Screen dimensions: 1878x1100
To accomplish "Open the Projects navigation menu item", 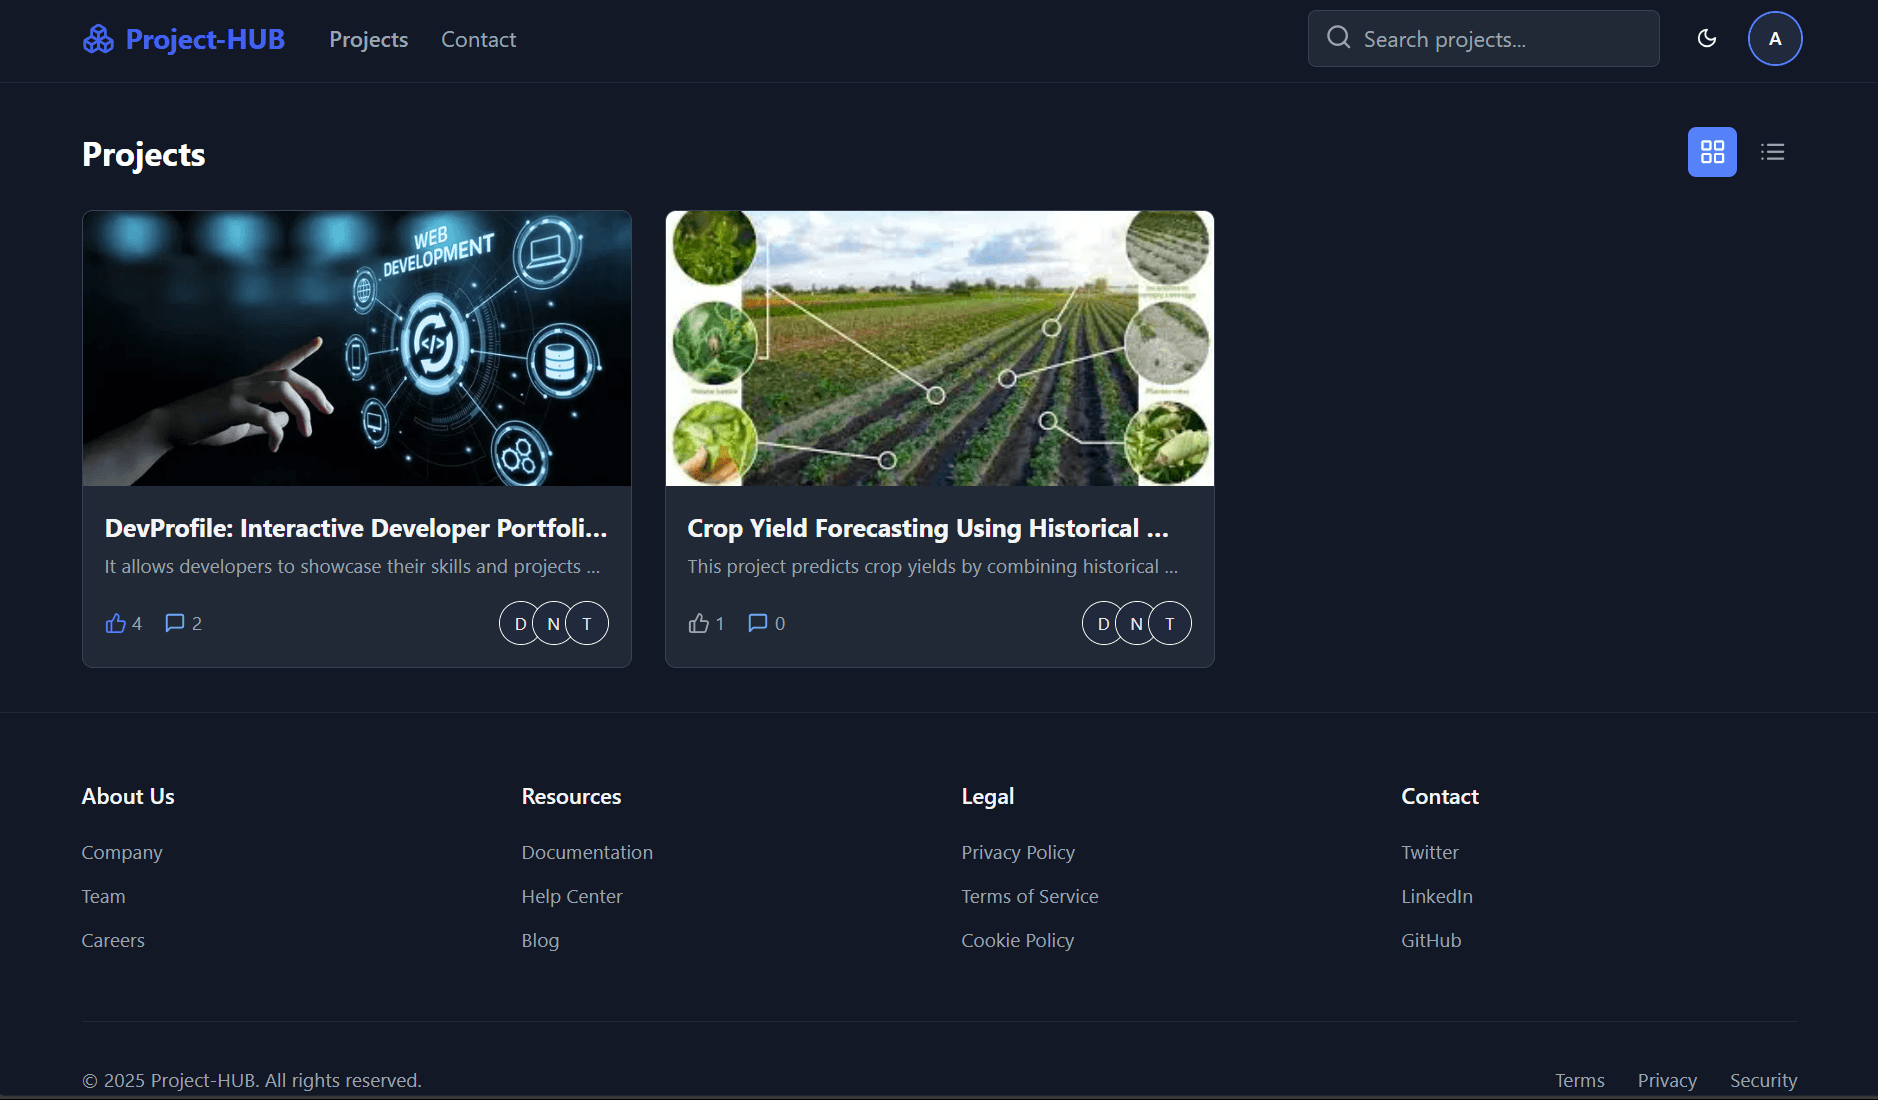I will point(368,40).
